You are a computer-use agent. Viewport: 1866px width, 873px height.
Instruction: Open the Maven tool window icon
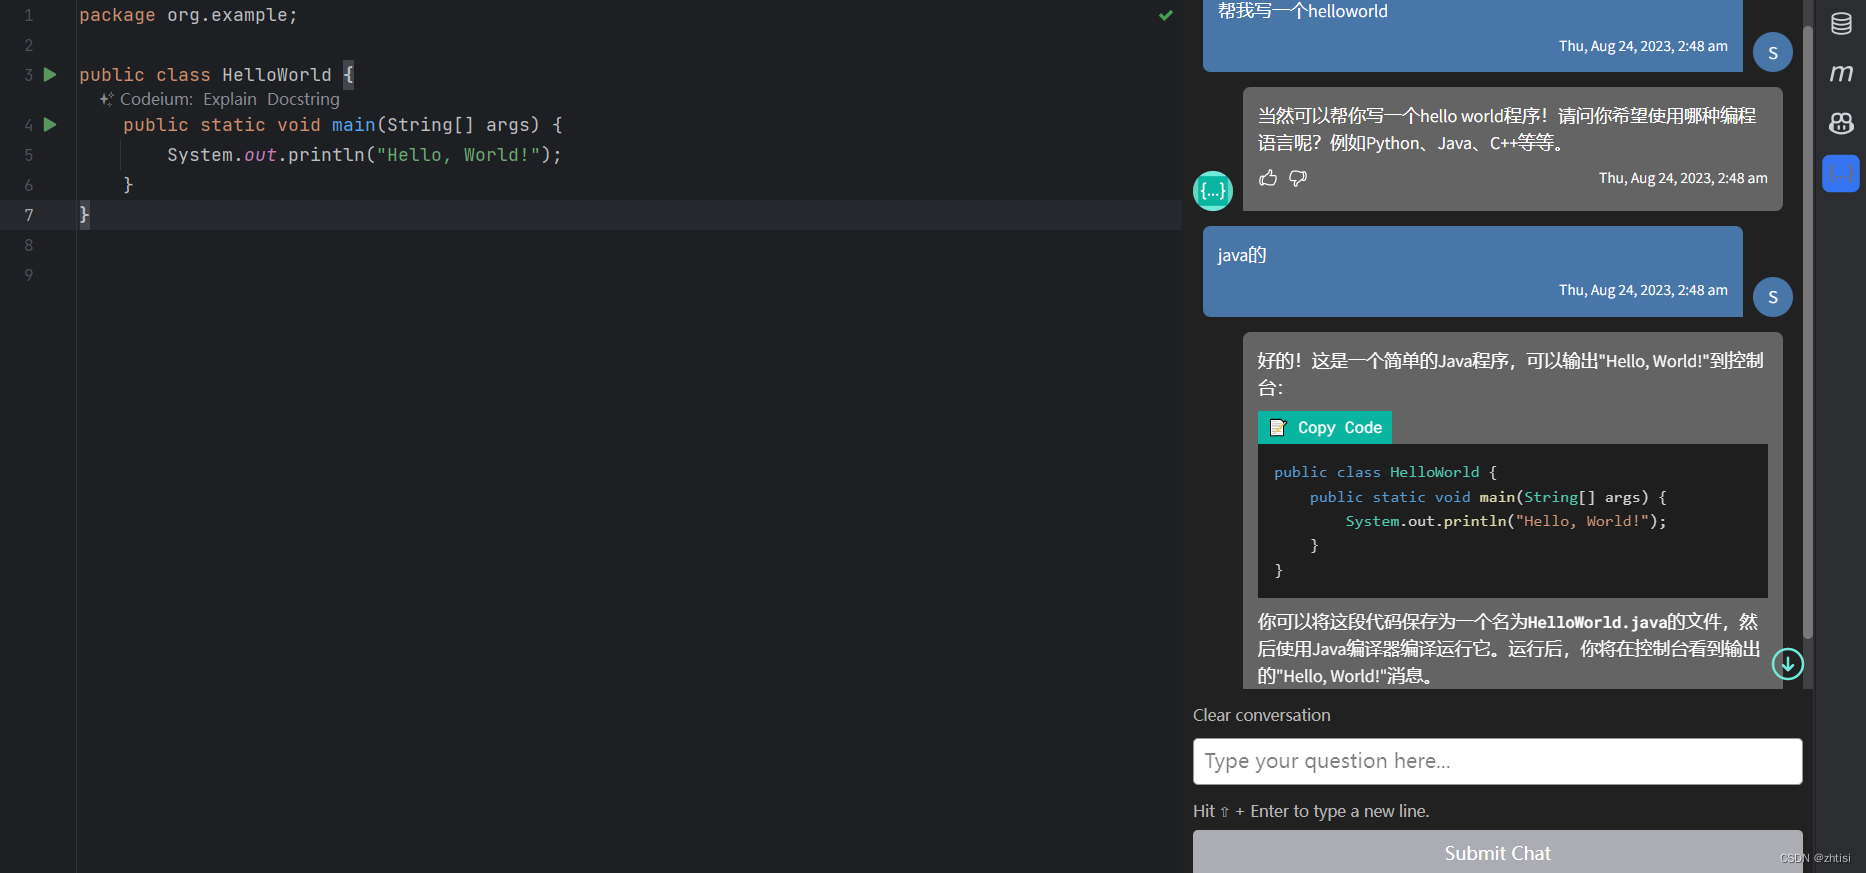tap(1841, 73)
